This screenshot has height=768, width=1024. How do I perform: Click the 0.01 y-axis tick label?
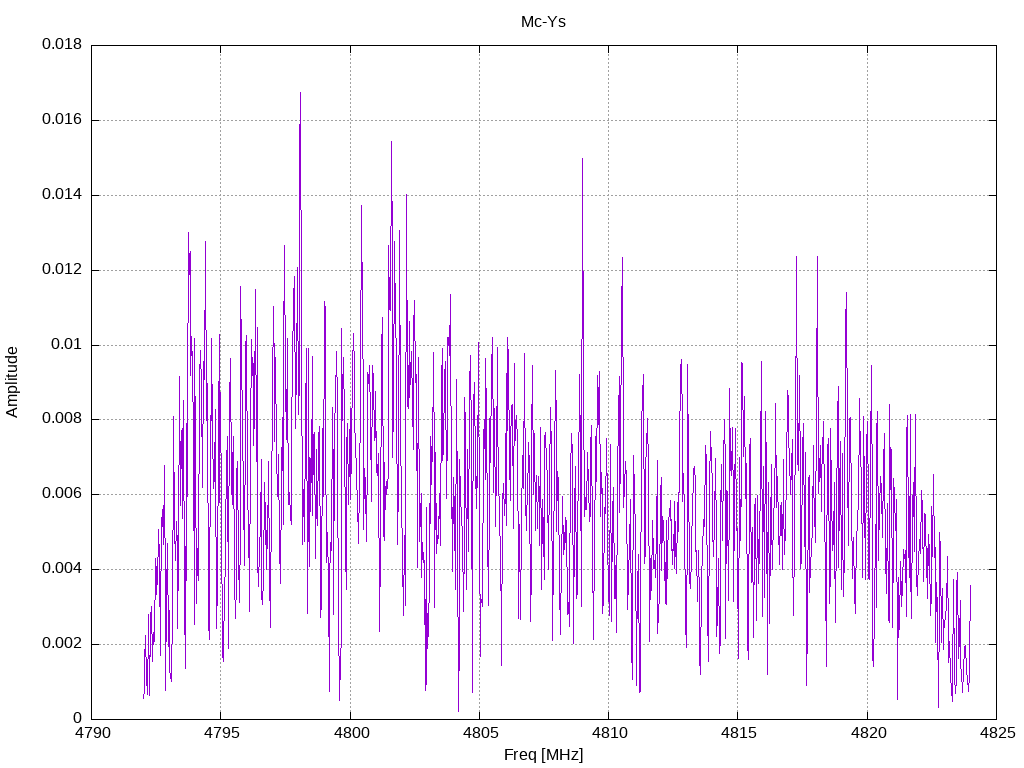coord(67,344)
